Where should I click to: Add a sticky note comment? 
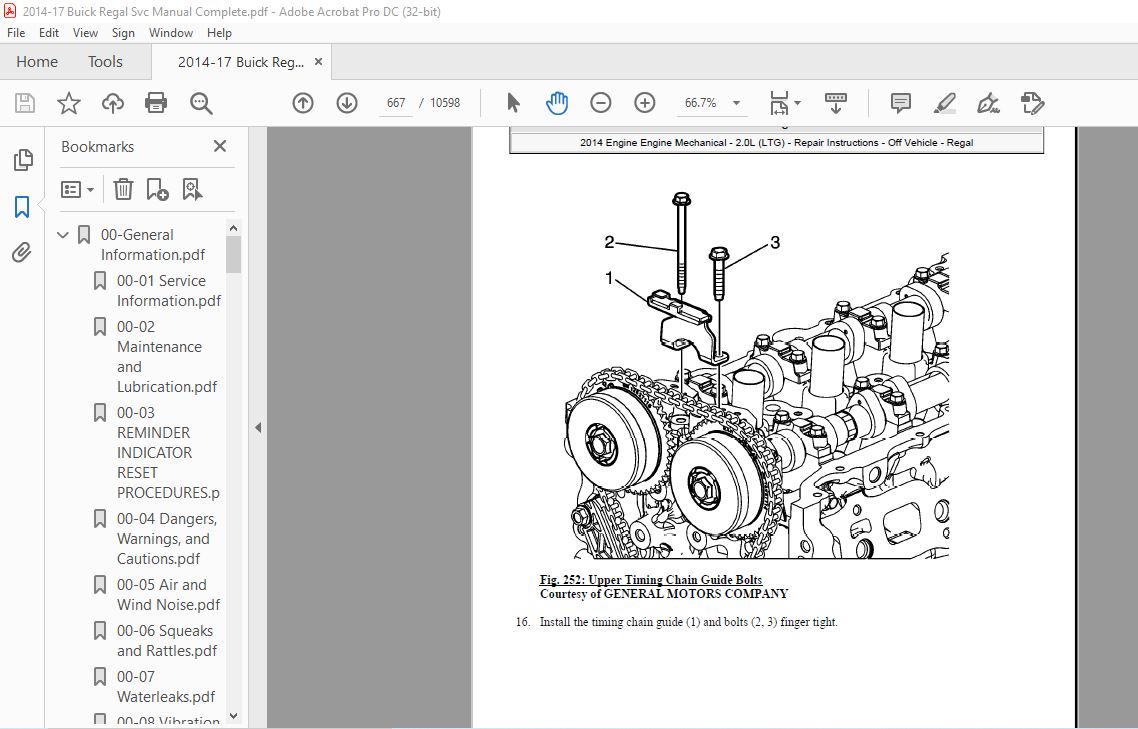[901, 103]
